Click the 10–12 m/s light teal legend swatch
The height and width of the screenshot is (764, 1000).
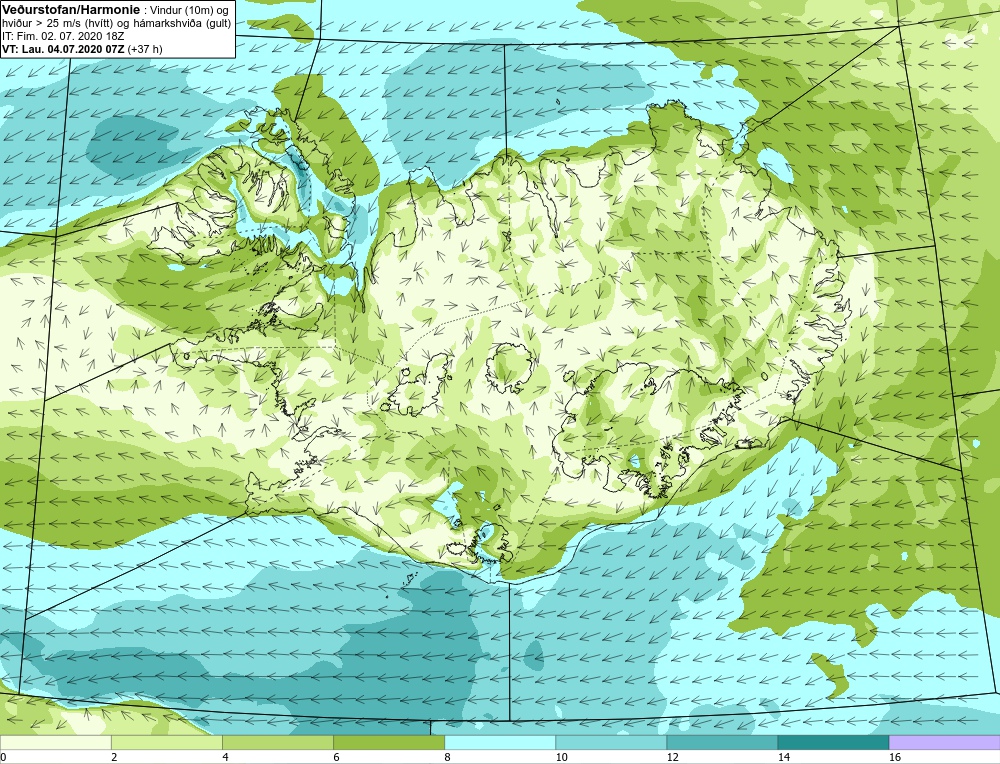click(610, 743)
